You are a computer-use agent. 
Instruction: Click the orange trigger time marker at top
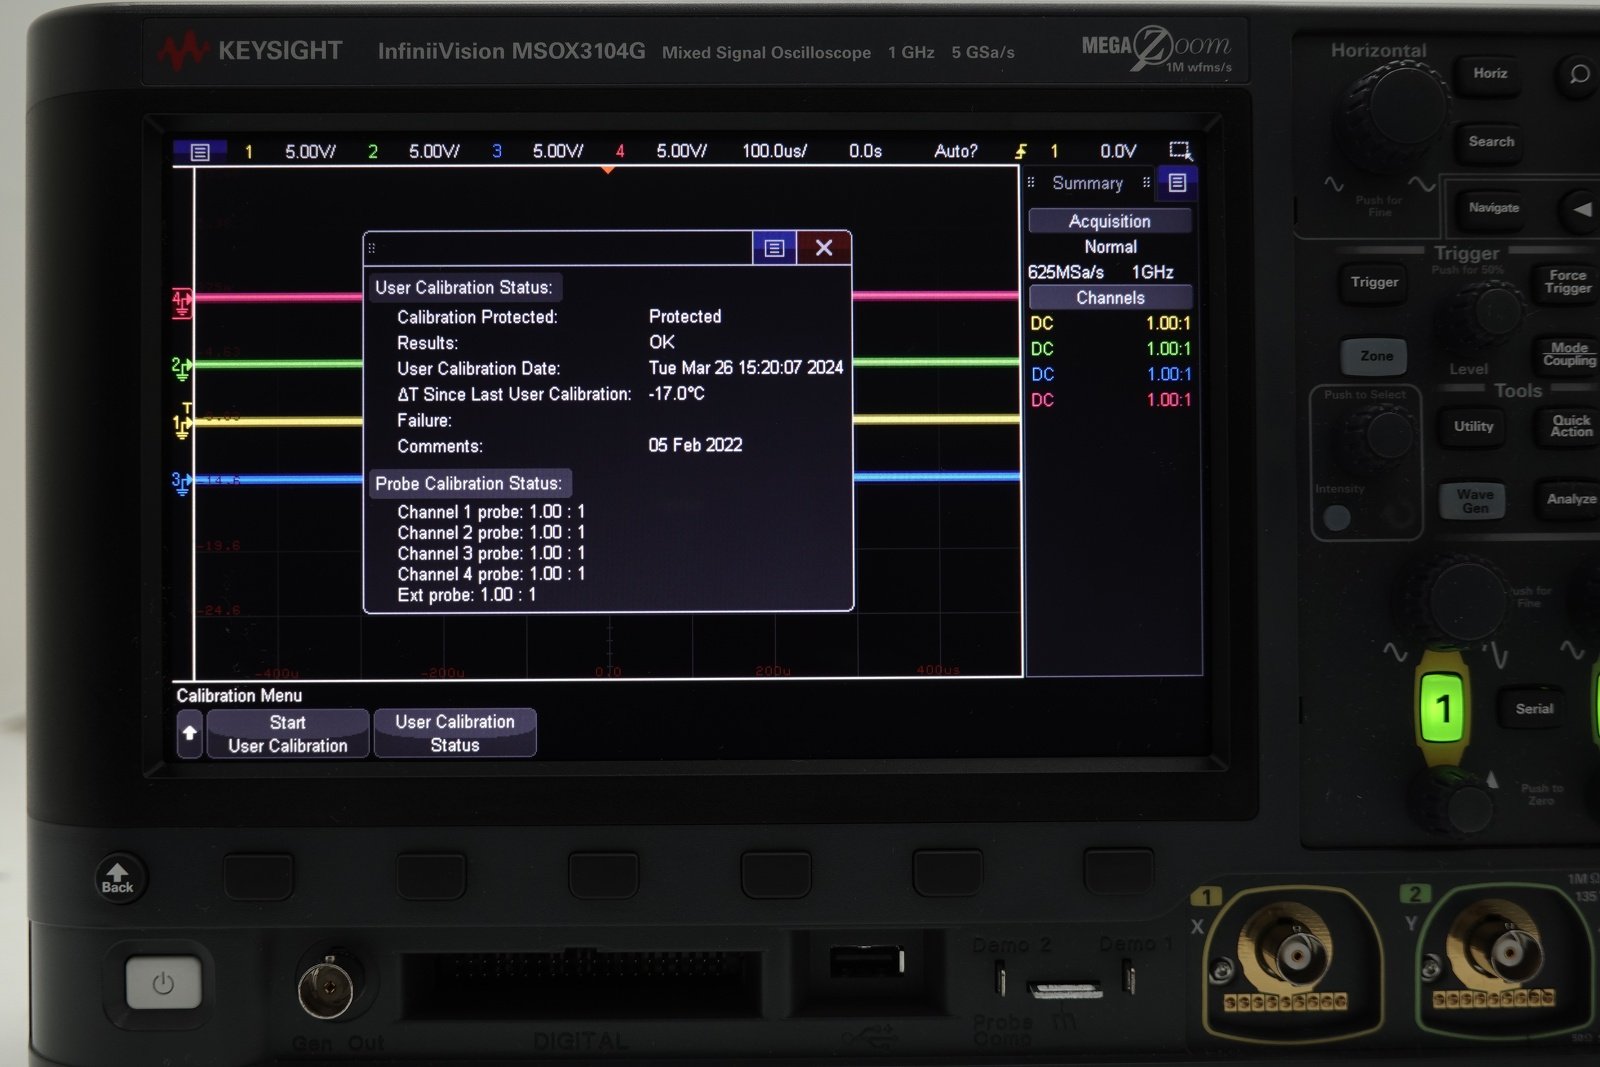point(607,169)
